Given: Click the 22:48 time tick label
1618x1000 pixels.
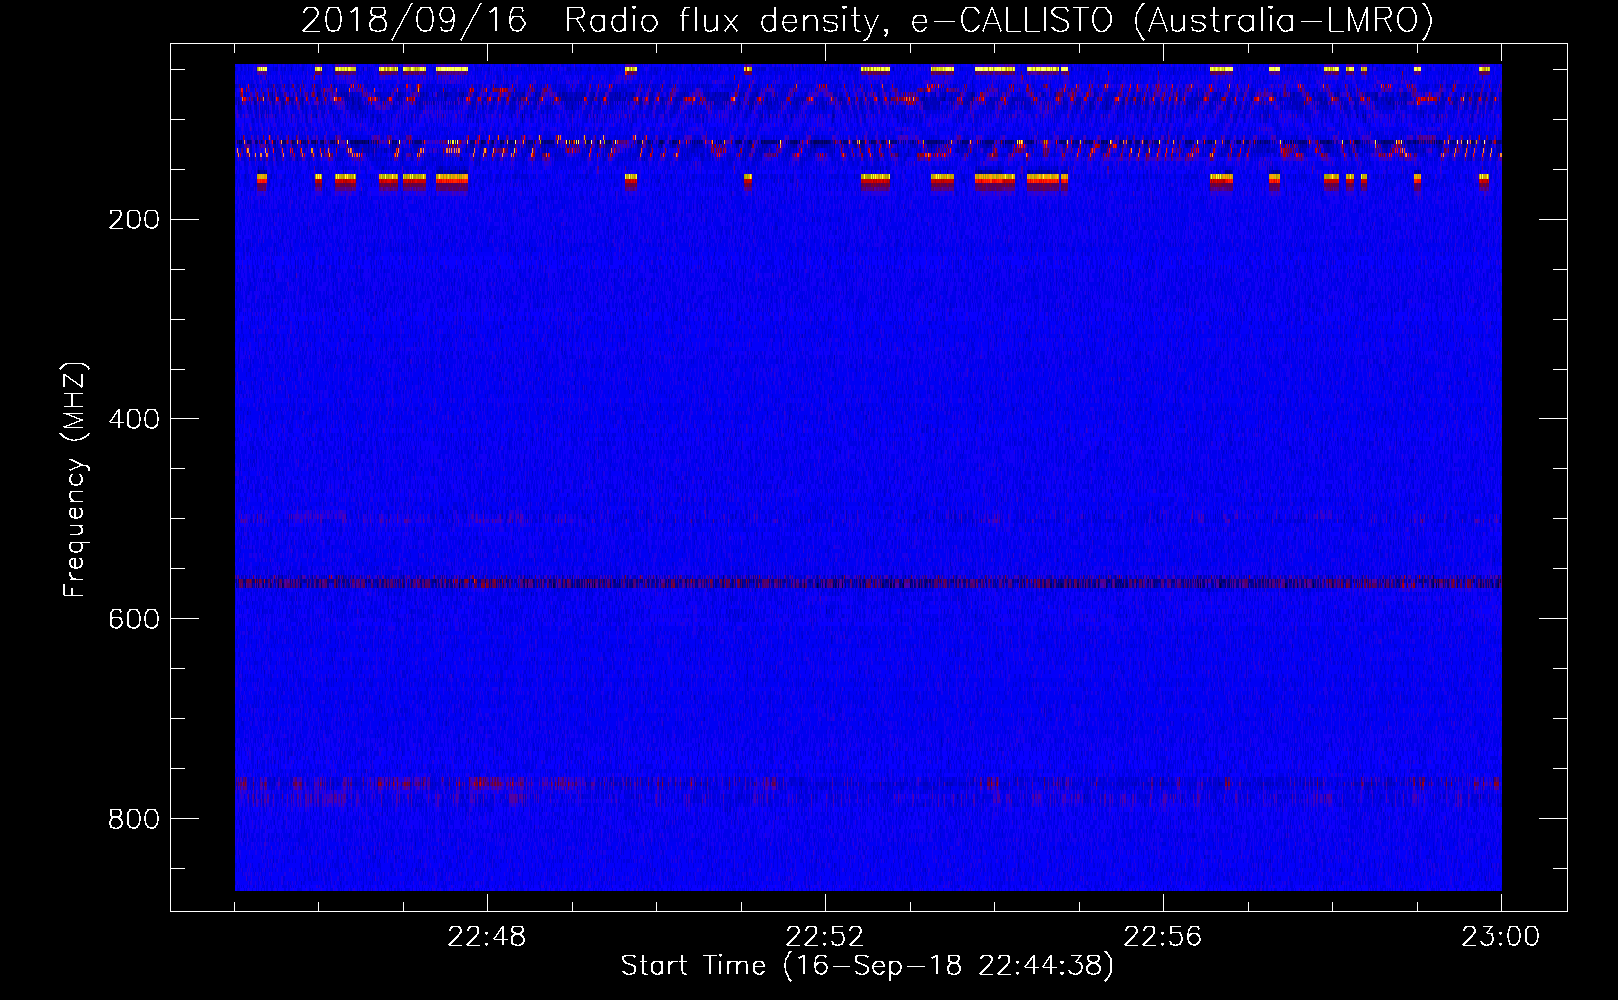Looking at the screenshot, I should pyautogui.click(x=487, y=937).
